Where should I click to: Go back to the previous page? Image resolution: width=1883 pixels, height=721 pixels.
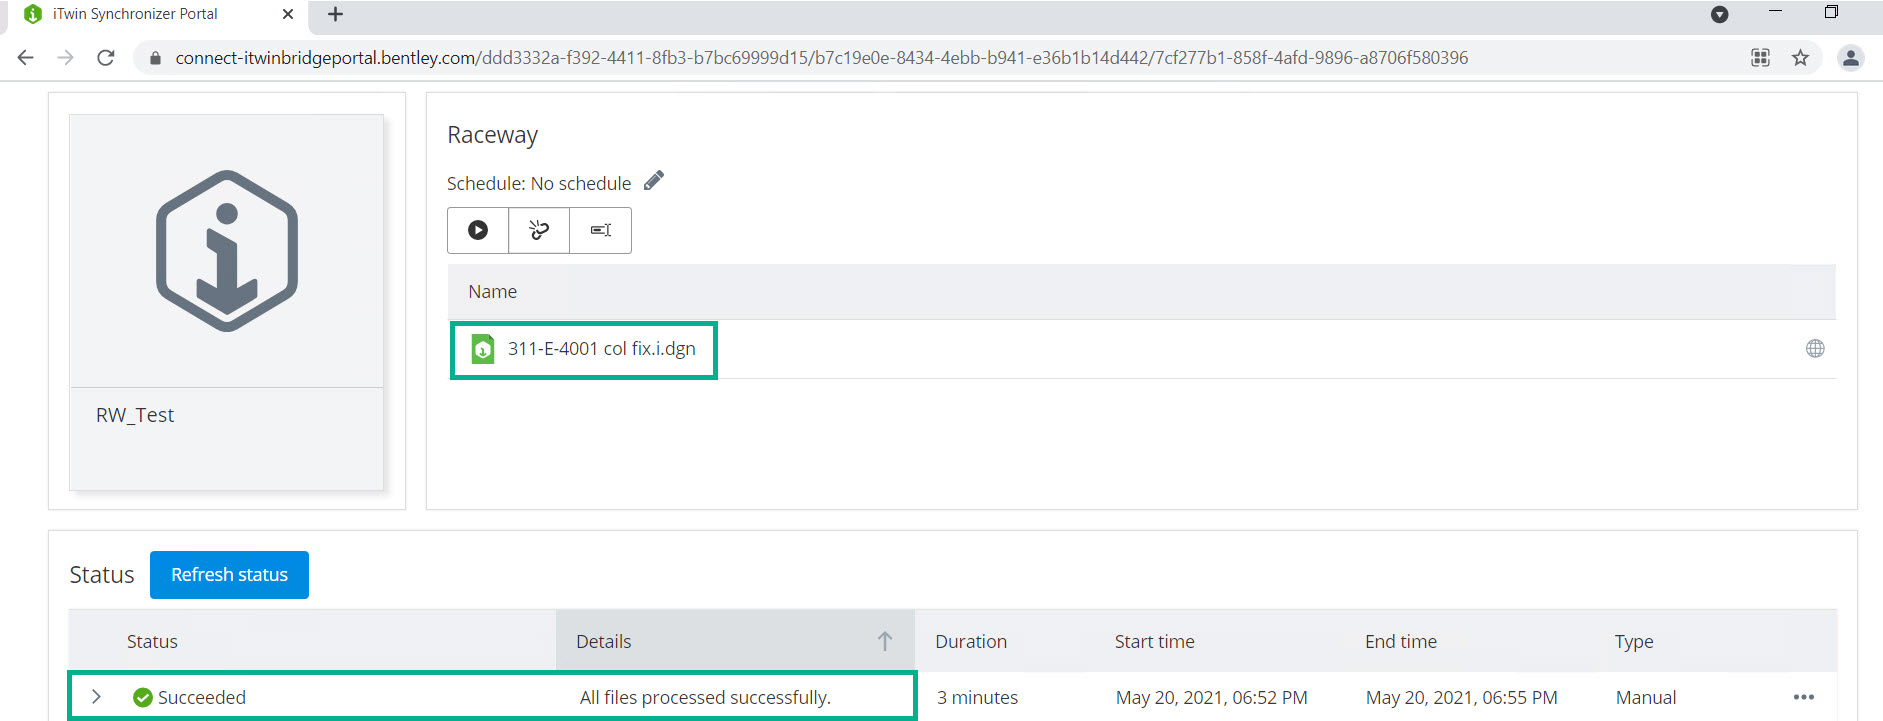(x=26, y=58)
